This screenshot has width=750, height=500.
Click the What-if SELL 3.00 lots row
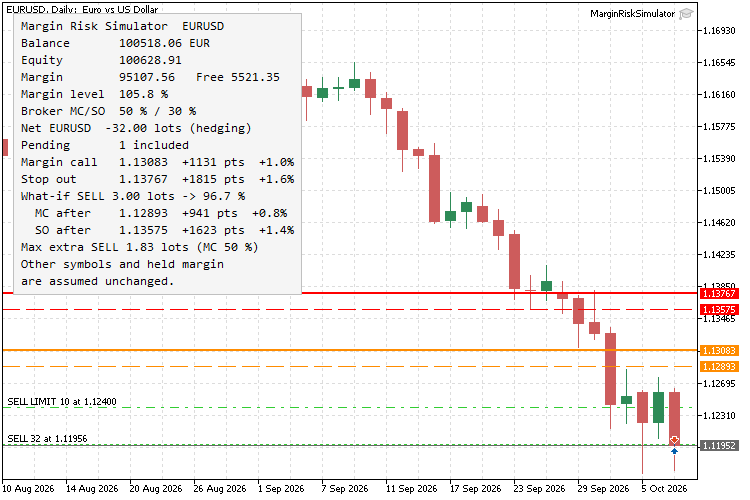(x=133, y=196)
